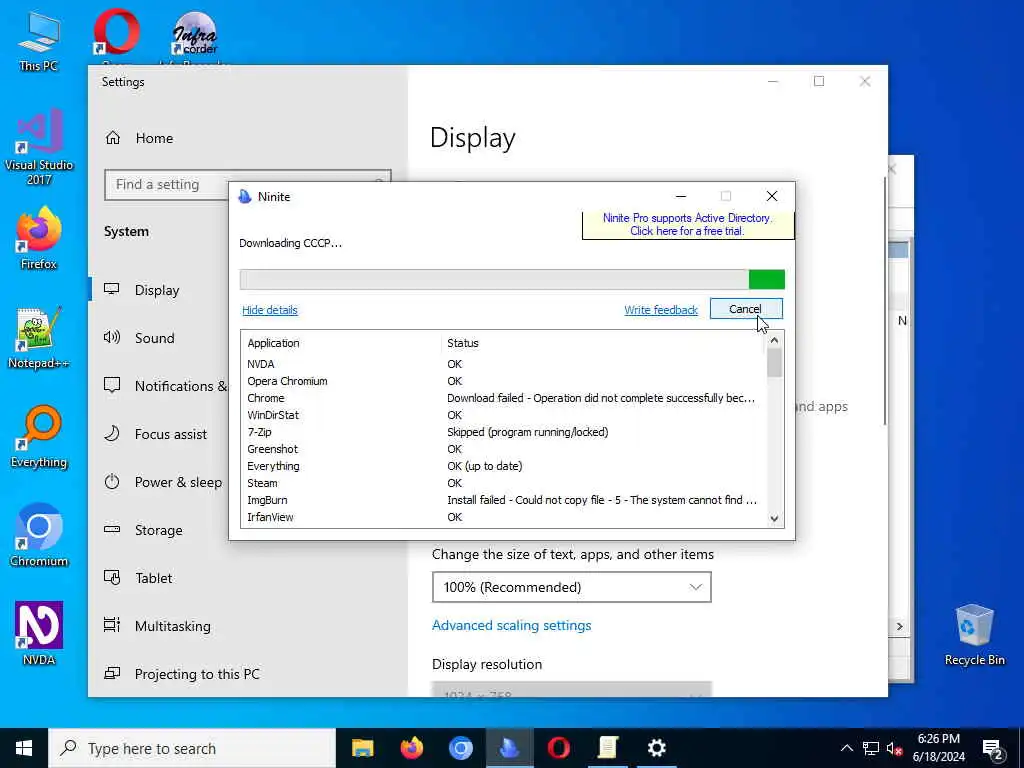1024x768 pixels.
Task: Click the taskbar search box
Action: (x=192, y=748)
